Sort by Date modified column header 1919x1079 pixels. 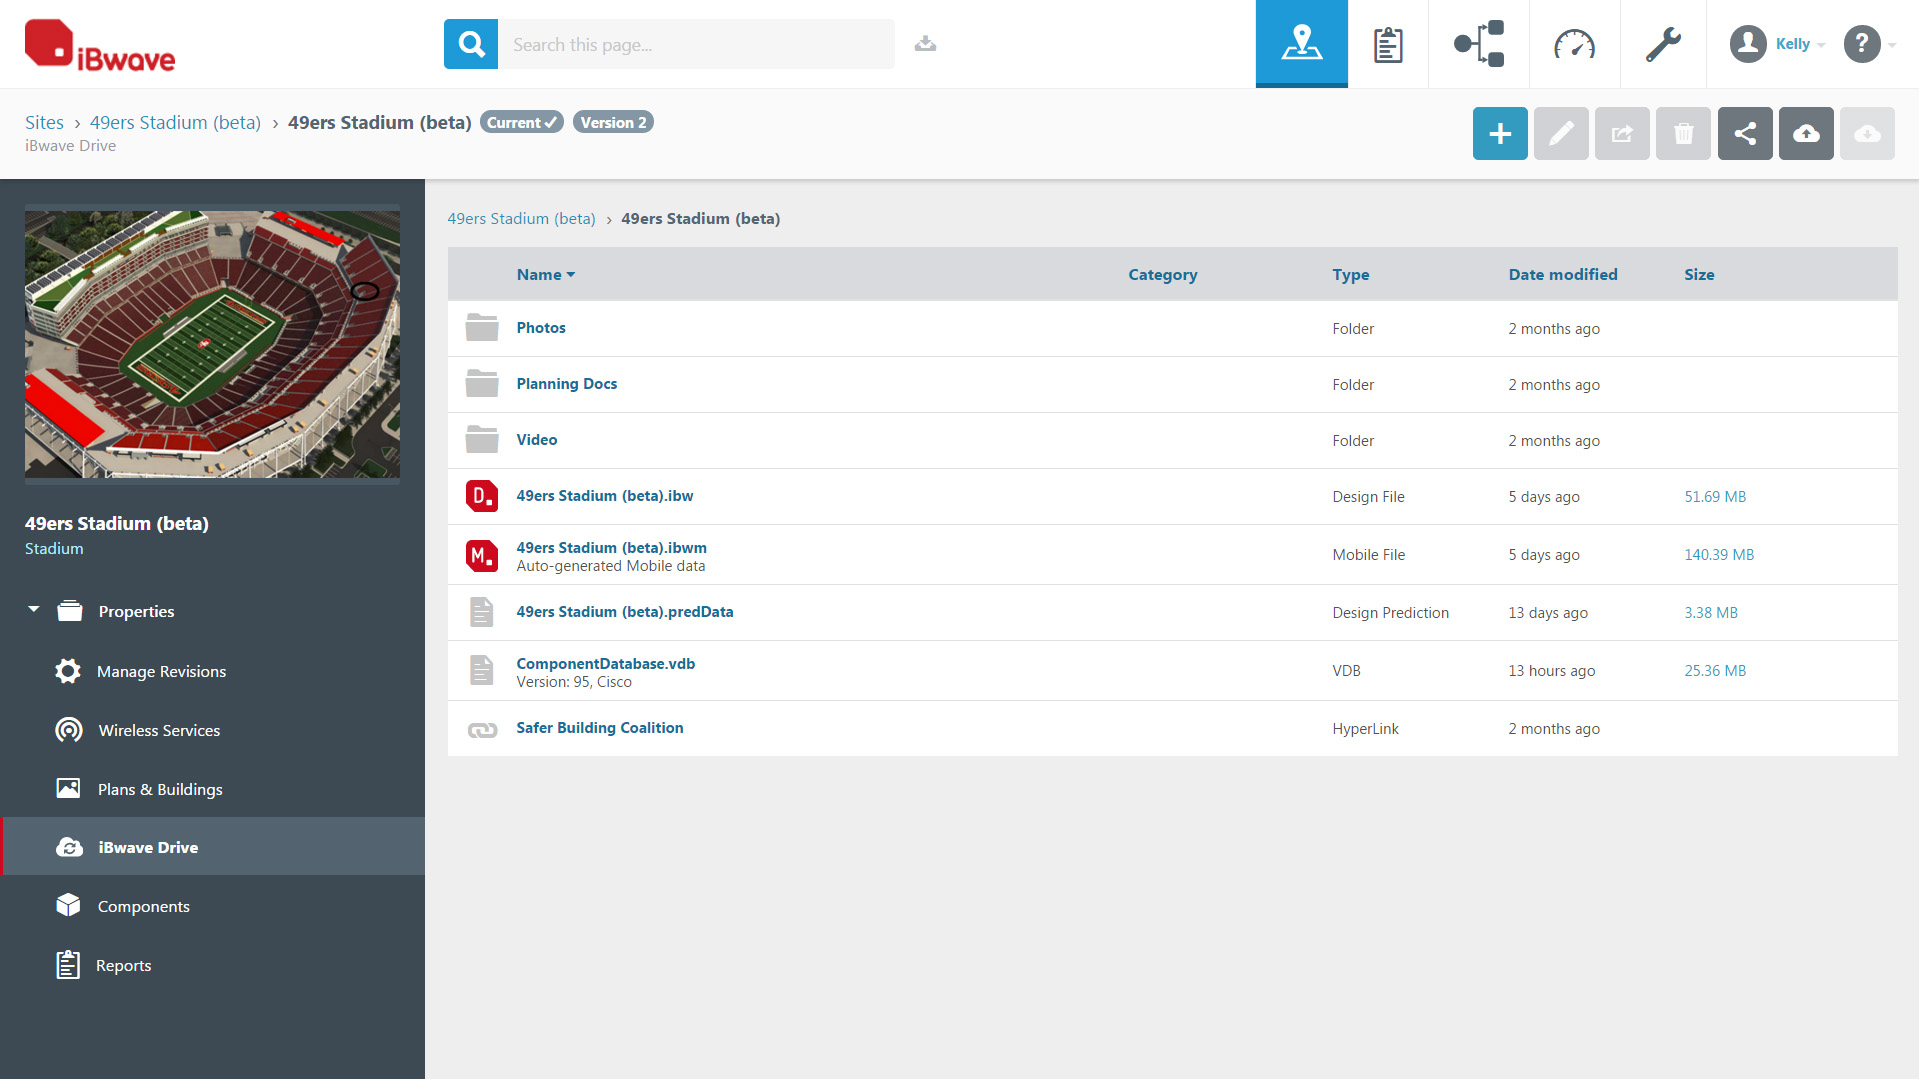tap(1562, 274)
